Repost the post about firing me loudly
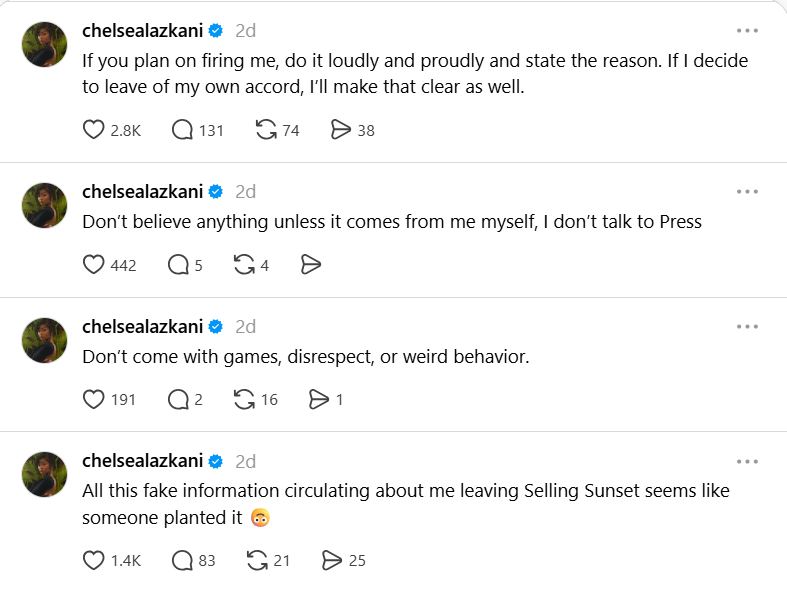The image size is (787, 589). 267,130
